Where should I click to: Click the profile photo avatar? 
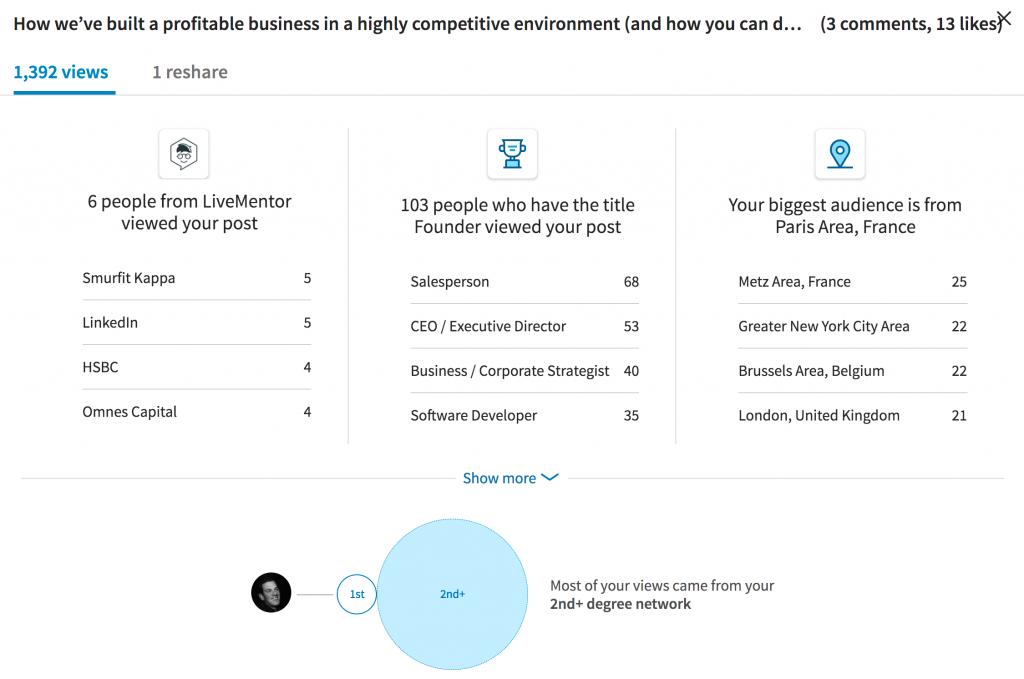[271, 593]
